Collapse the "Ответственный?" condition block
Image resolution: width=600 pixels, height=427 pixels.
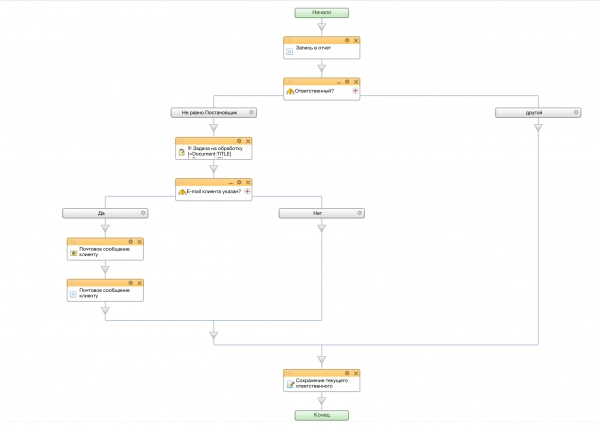(339, 81)
